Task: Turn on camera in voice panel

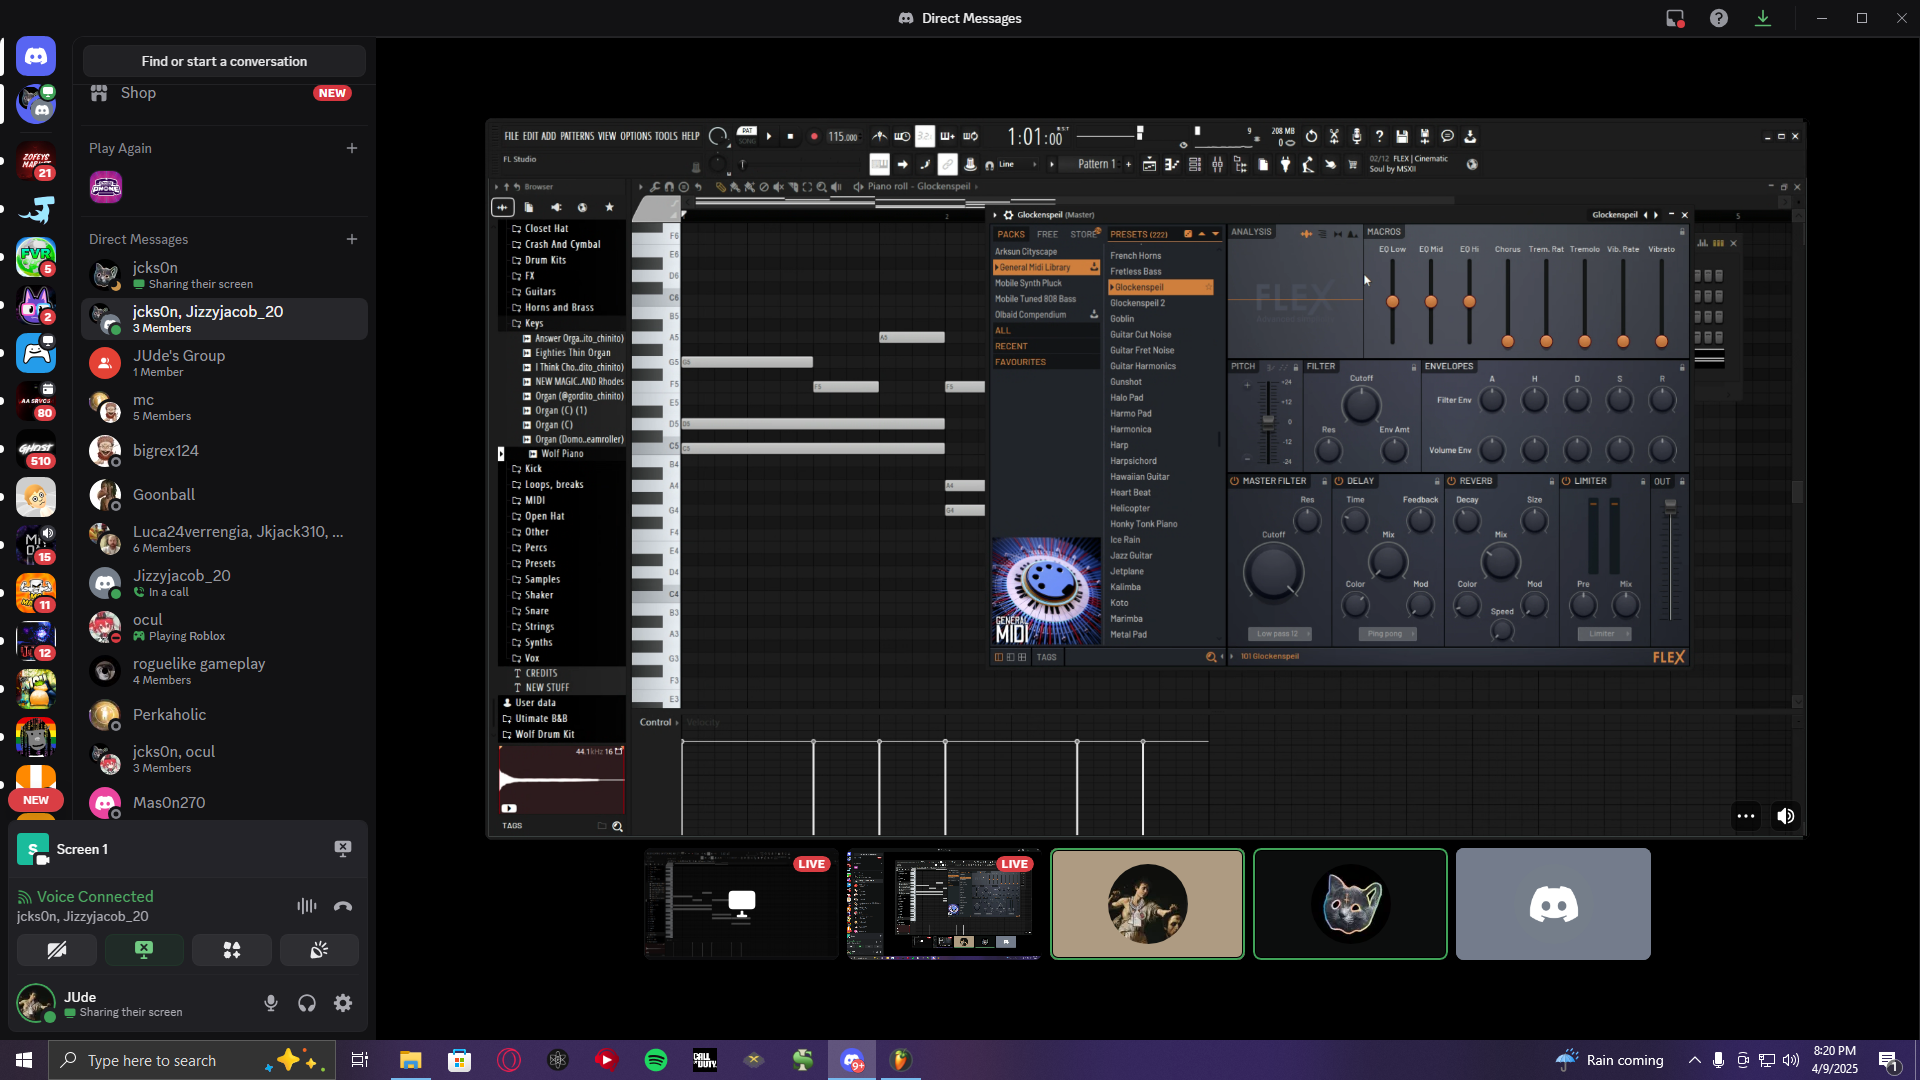Action: 57,950
